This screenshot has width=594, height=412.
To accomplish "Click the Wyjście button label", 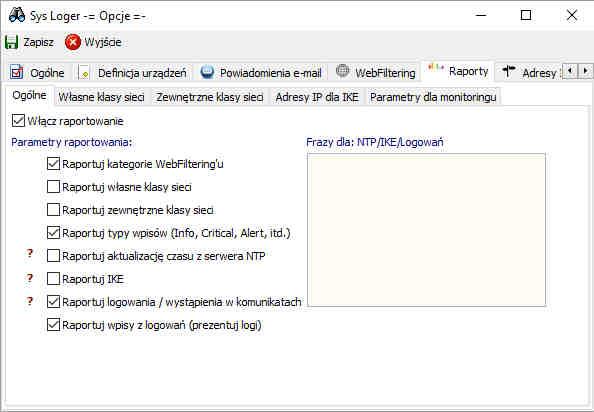I will pyautogui.click(x=103, y=42).
